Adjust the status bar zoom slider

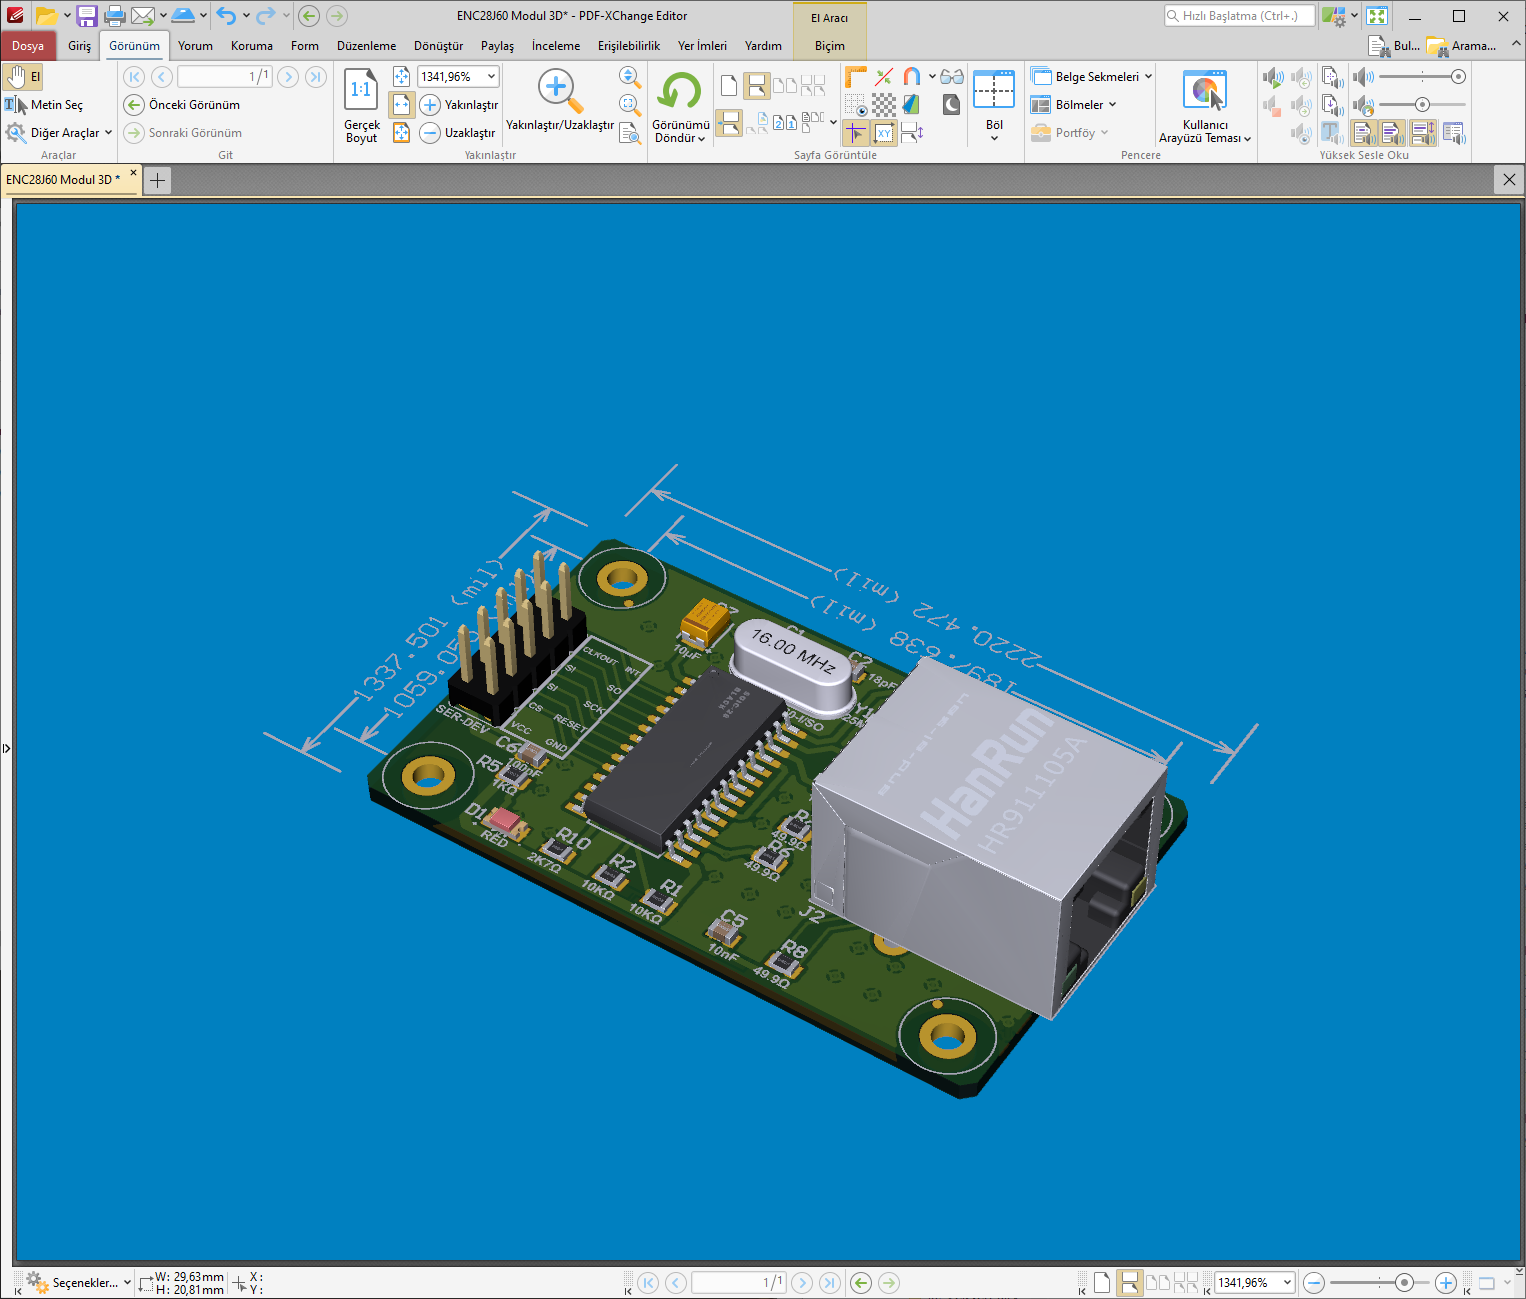tap(1404, 1282)
